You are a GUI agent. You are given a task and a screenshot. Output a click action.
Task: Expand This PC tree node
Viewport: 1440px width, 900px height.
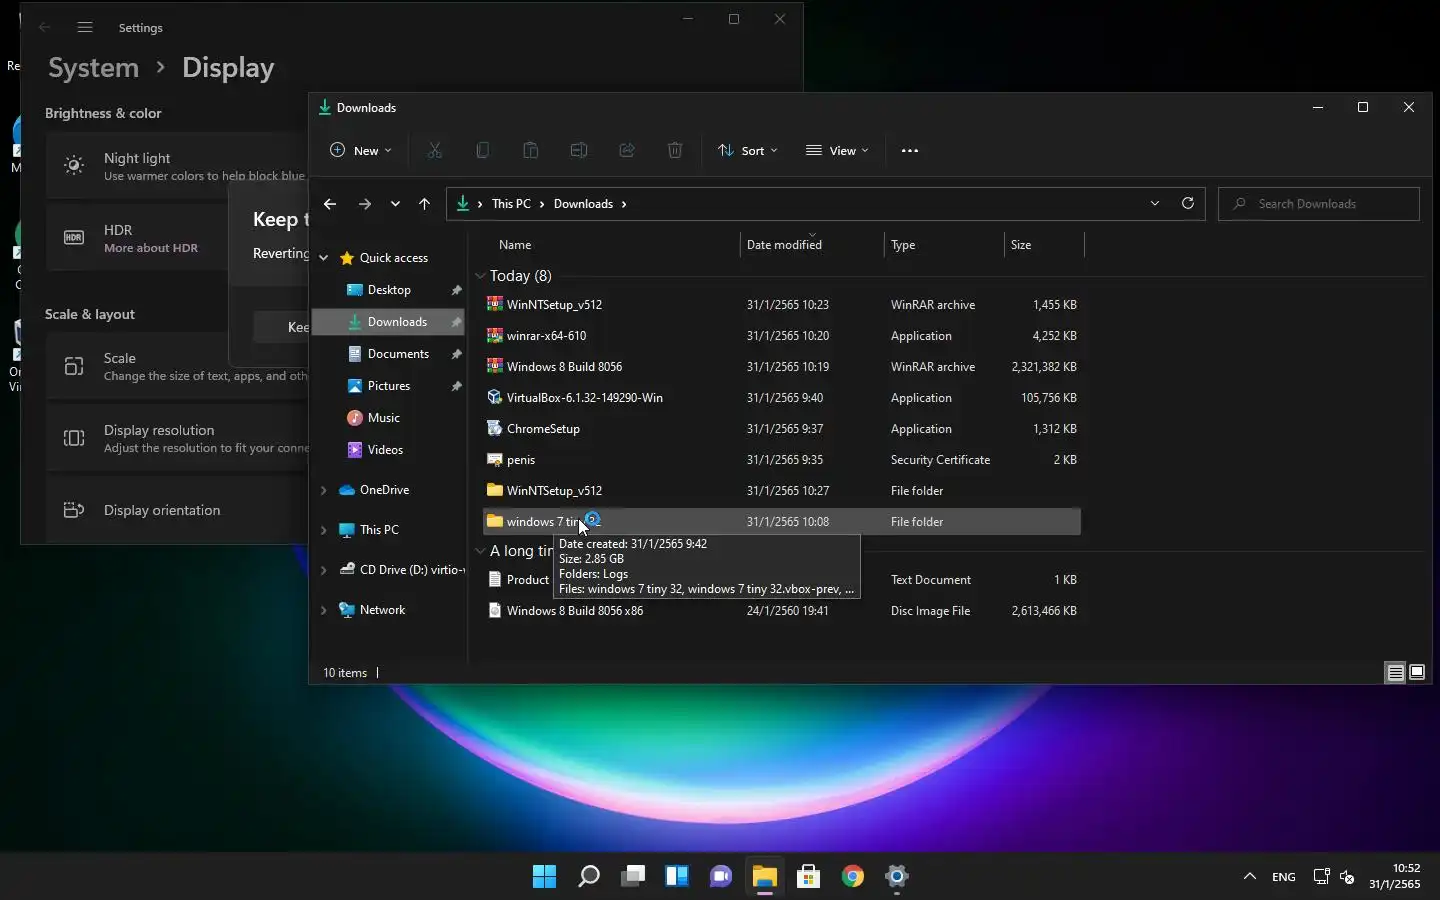(x=324, y=530)
